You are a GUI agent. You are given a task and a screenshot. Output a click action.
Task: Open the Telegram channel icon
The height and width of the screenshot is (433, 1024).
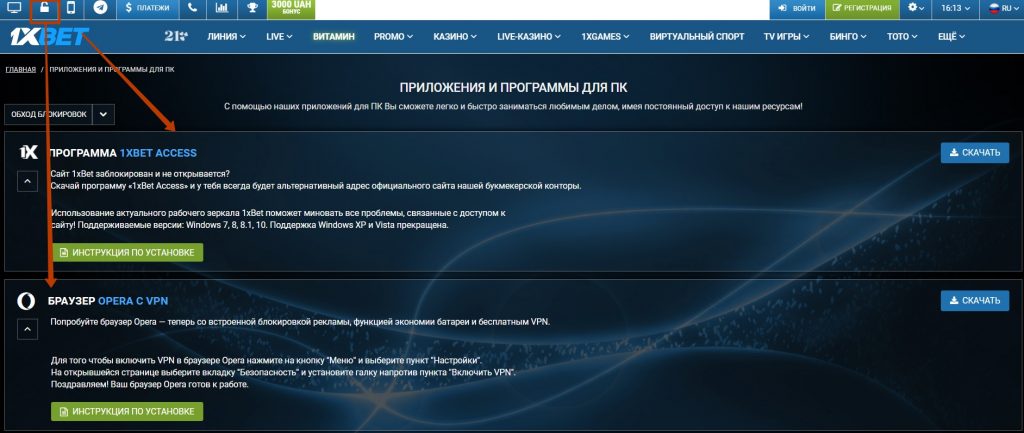(100, 8)
